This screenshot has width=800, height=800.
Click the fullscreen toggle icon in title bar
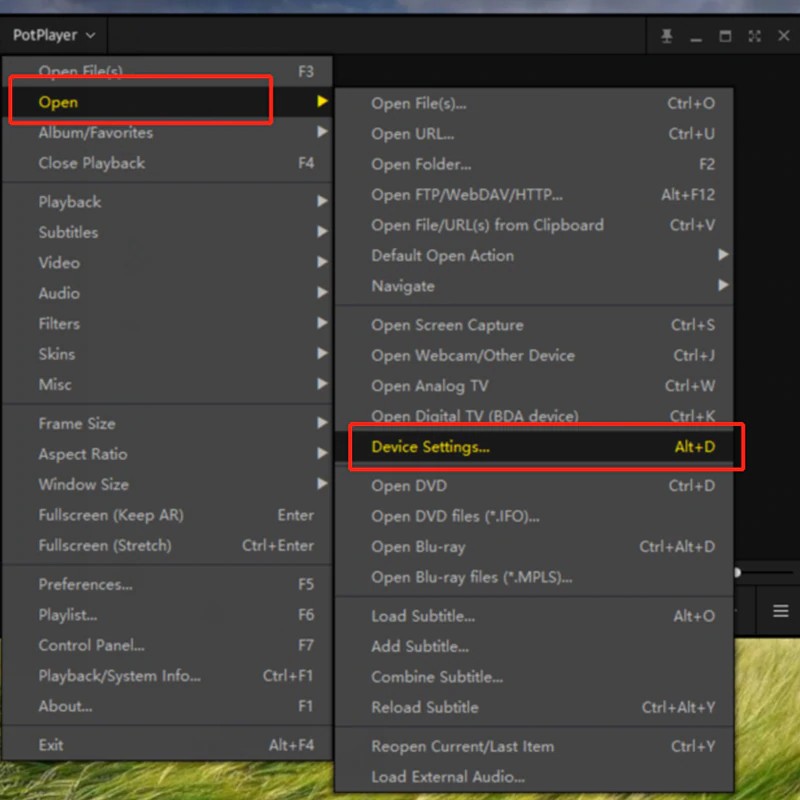point(754,36)
